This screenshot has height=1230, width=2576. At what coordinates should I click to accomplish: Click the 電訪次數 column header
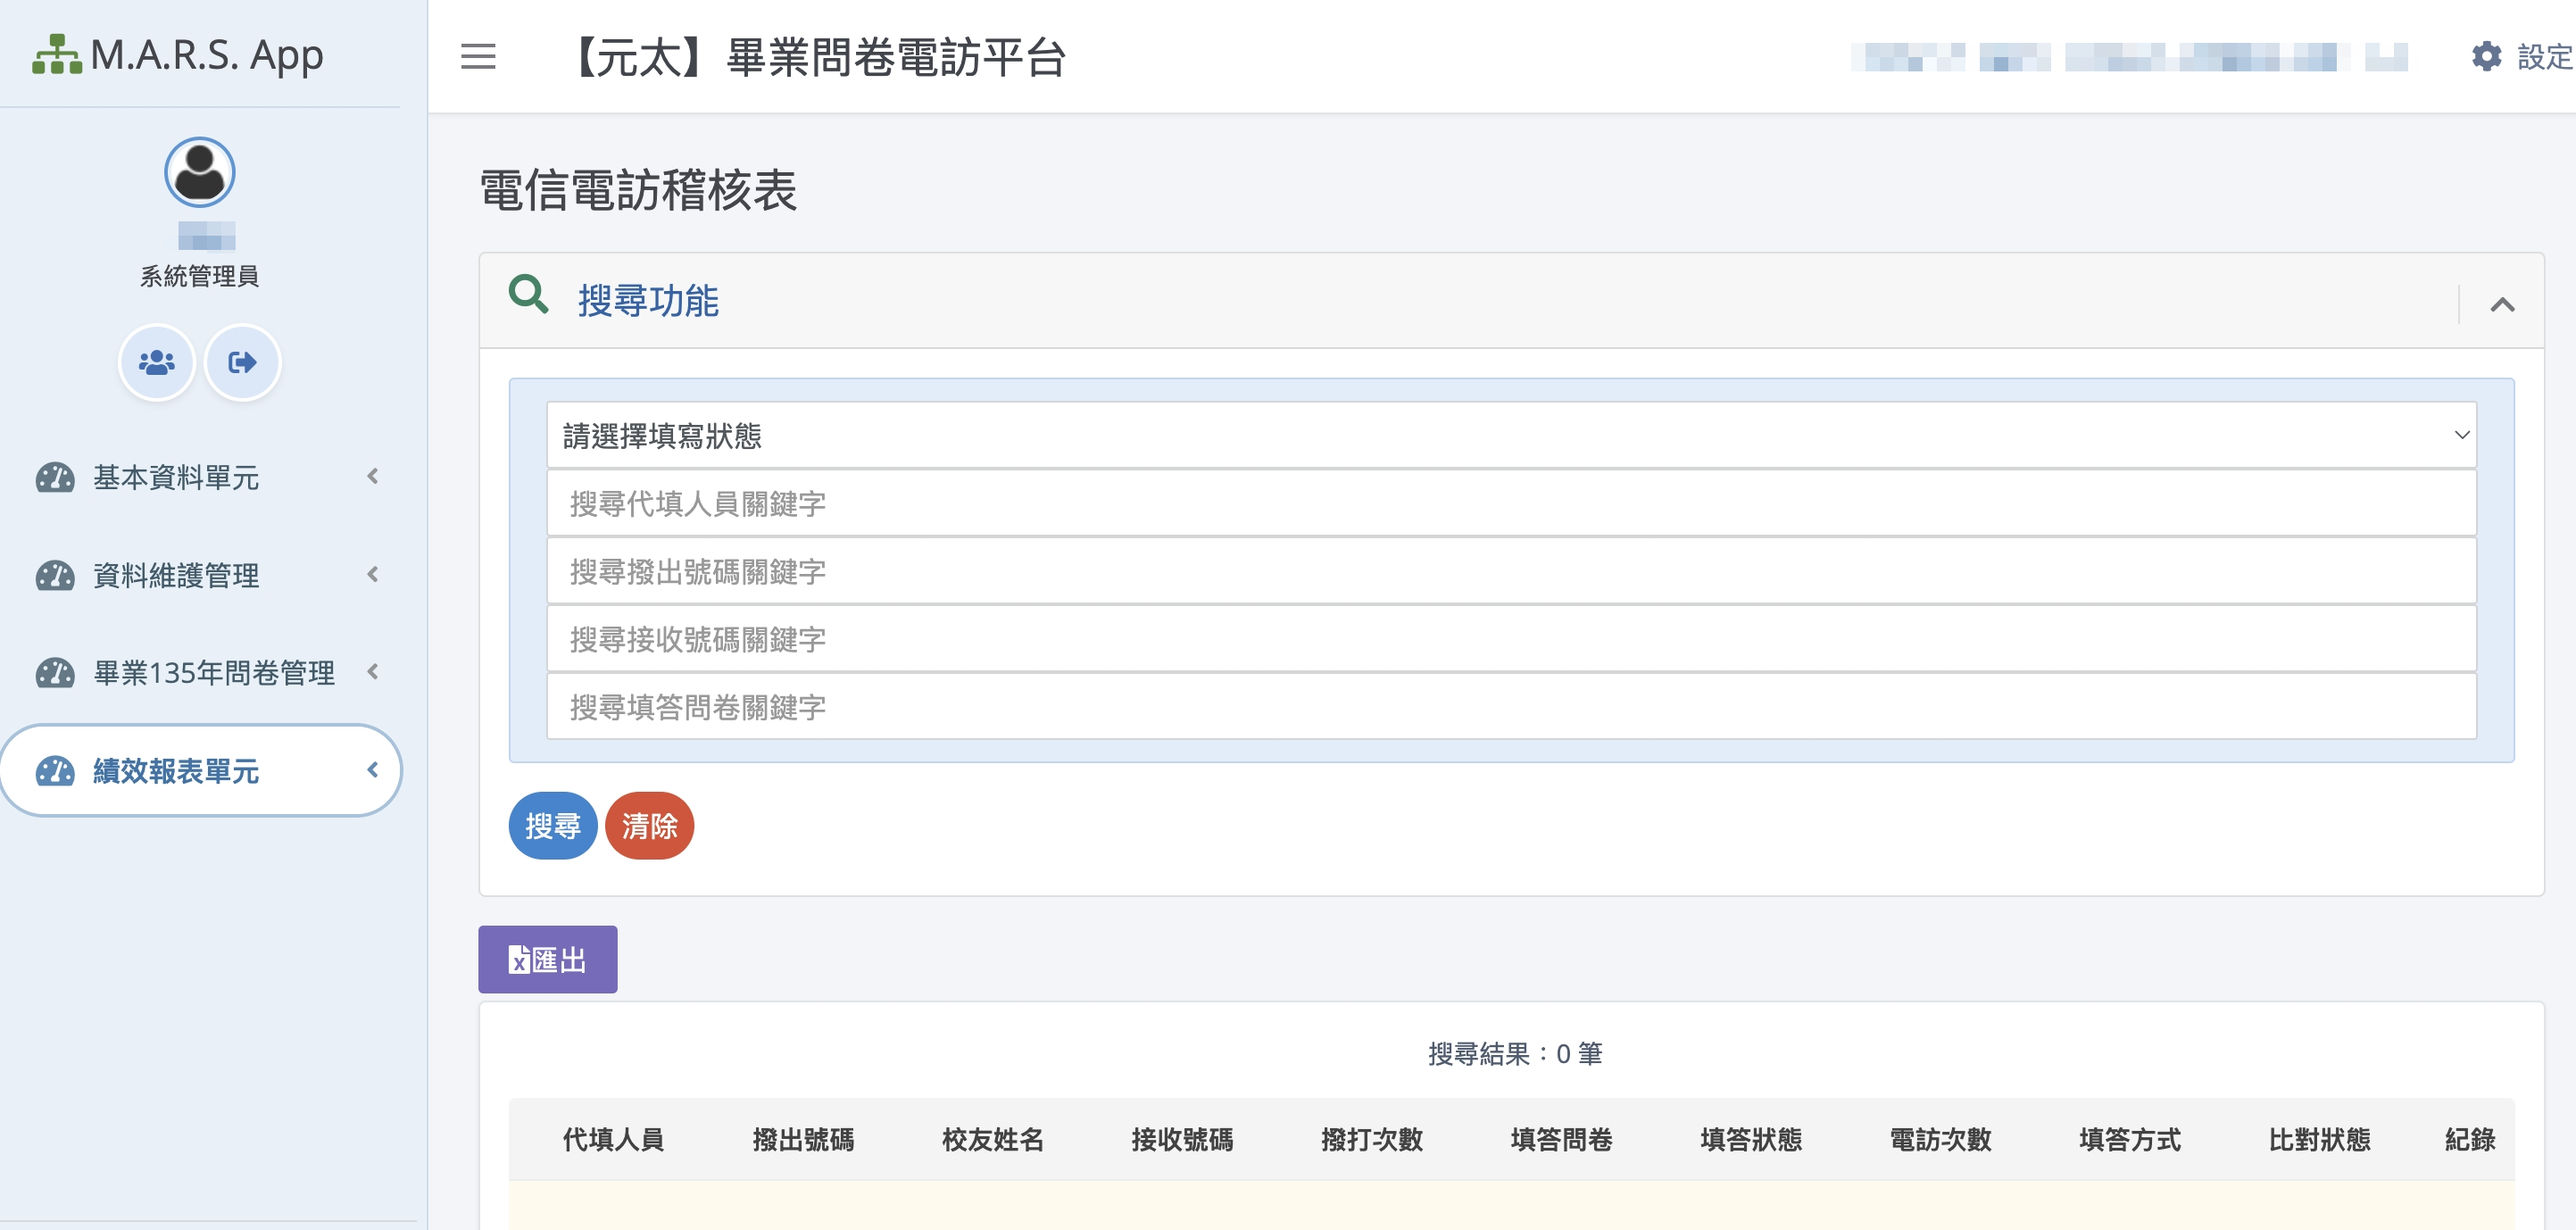[x=1940, y=1139]
